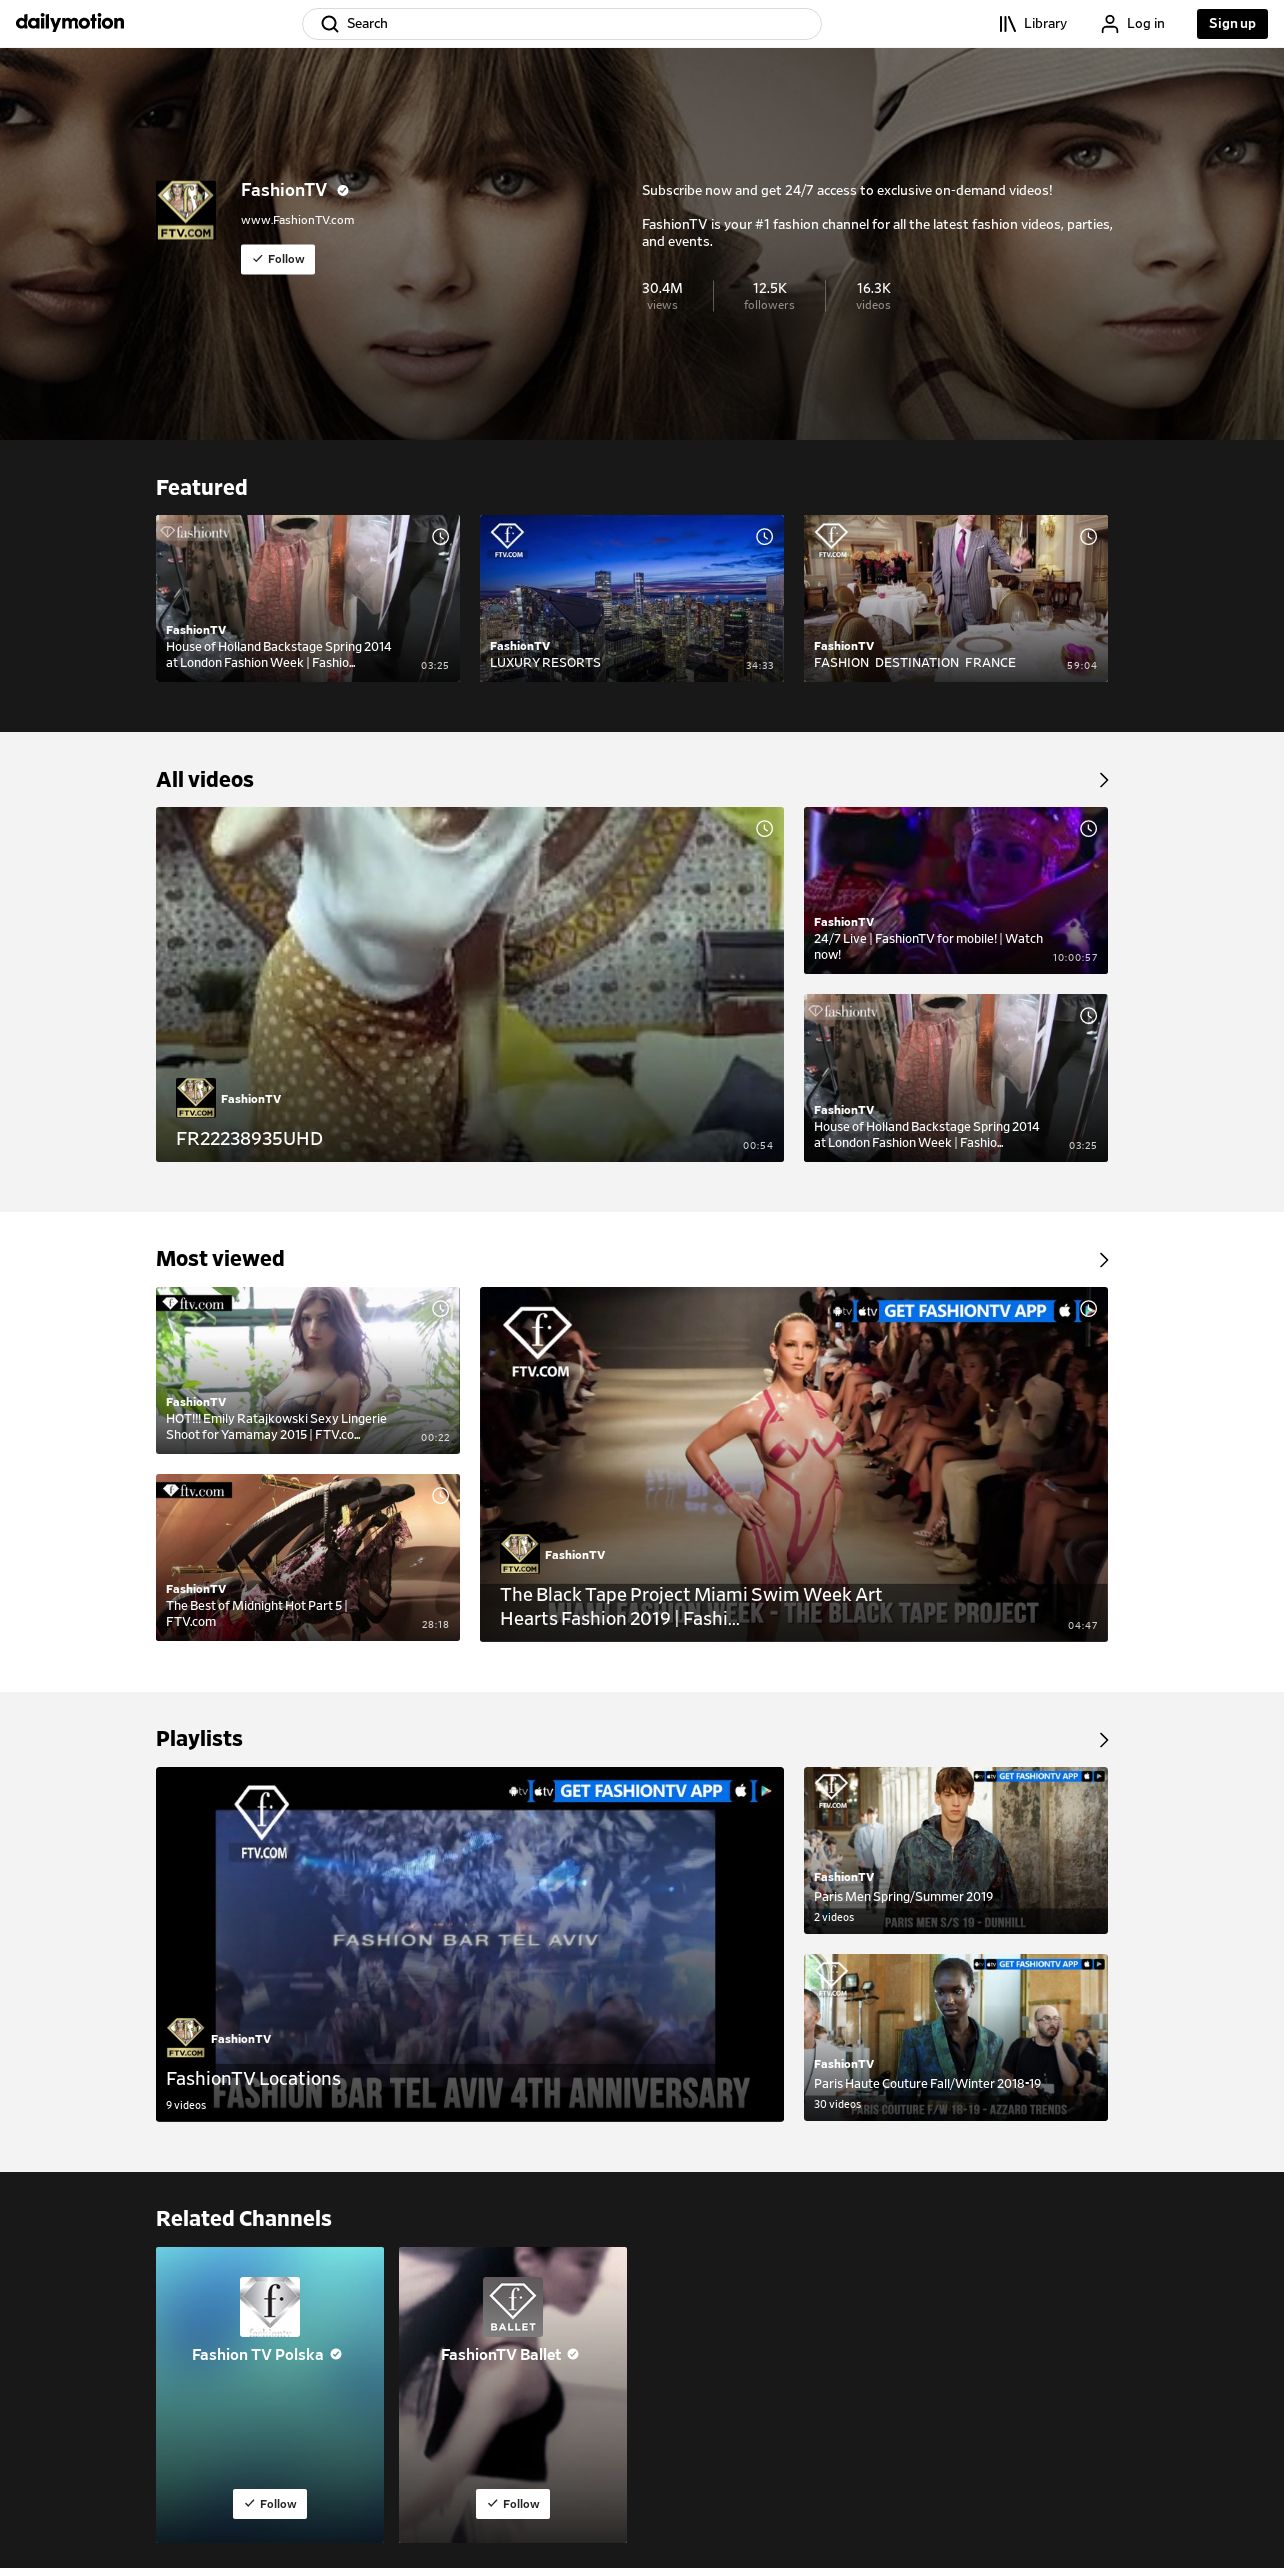Expand the All videos section arrow
This screenshot has width=1284, height=2568.
pos(1103,780)
